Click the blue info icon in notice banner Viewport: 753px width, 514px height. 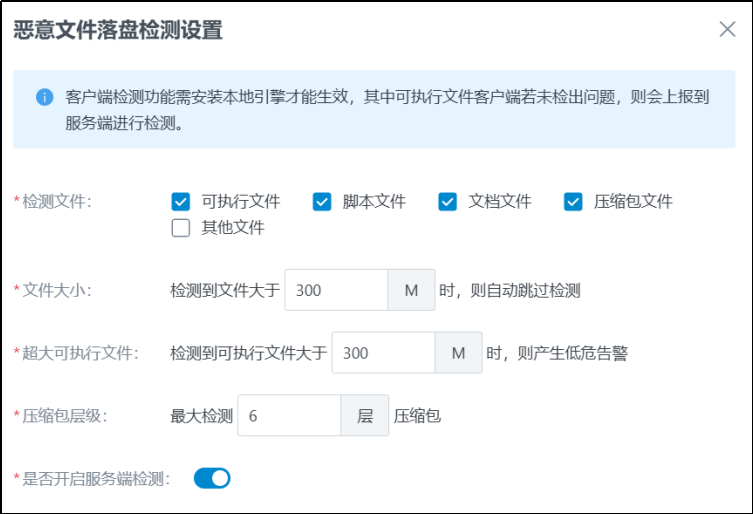tap(44, 97)
